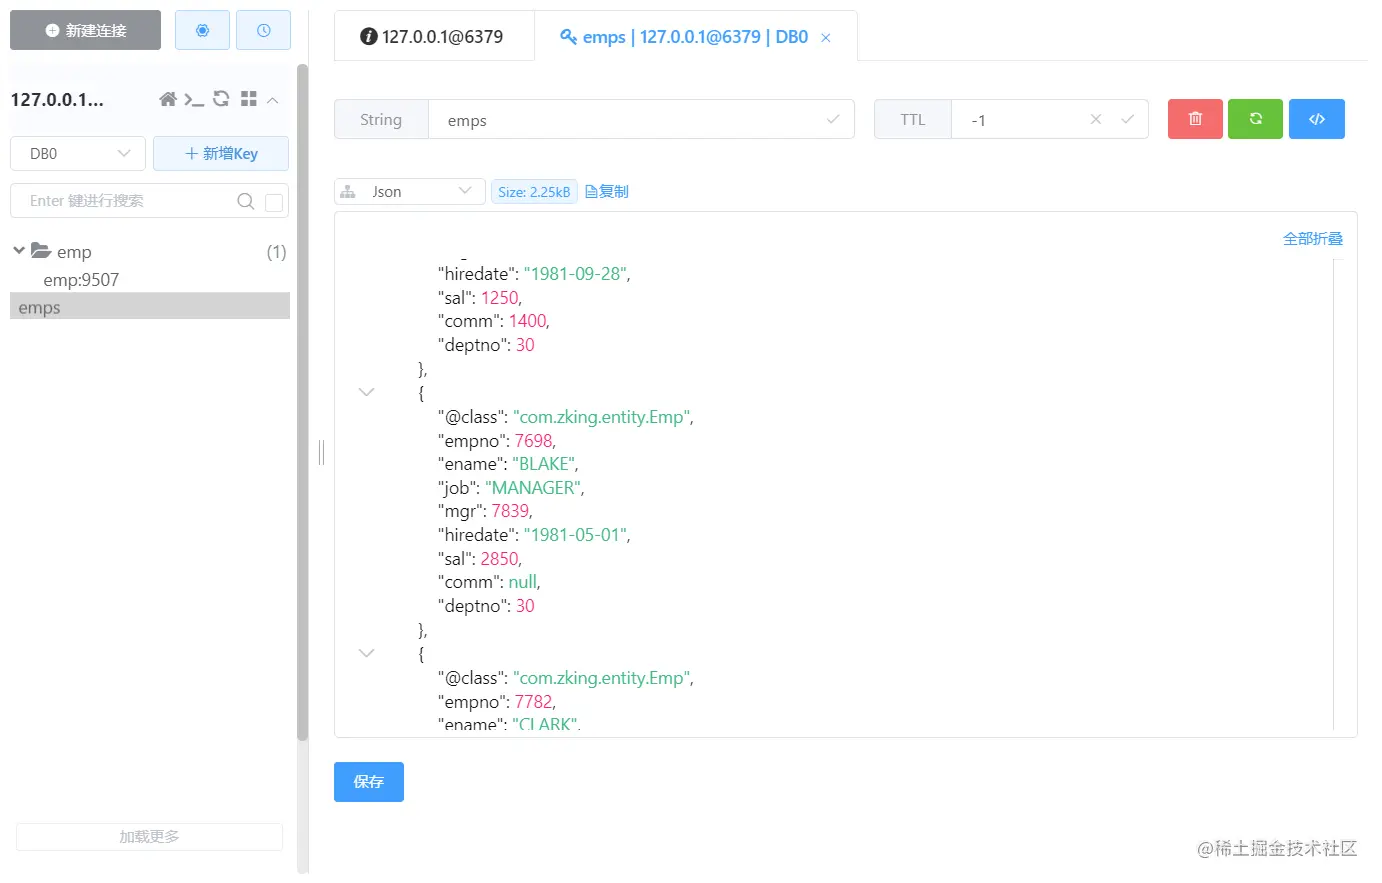Close the emps key tab

click(826, 38)
